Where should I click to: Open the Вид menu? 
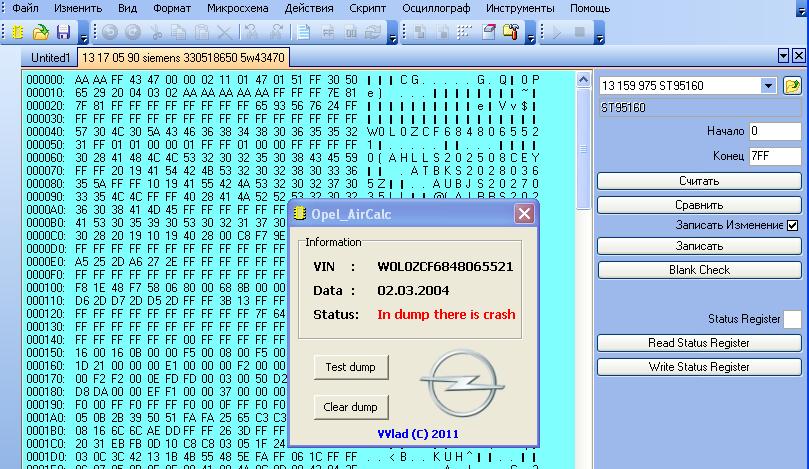tap(127, 8)
